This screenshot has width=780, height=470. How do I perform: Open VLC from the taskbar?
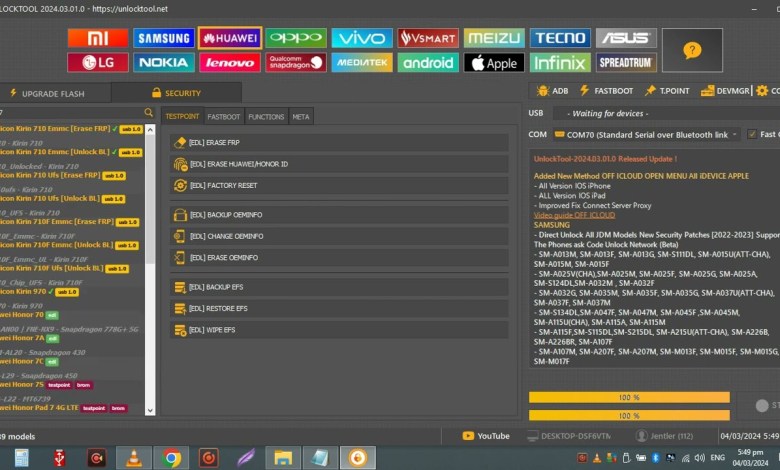[133, 458]
